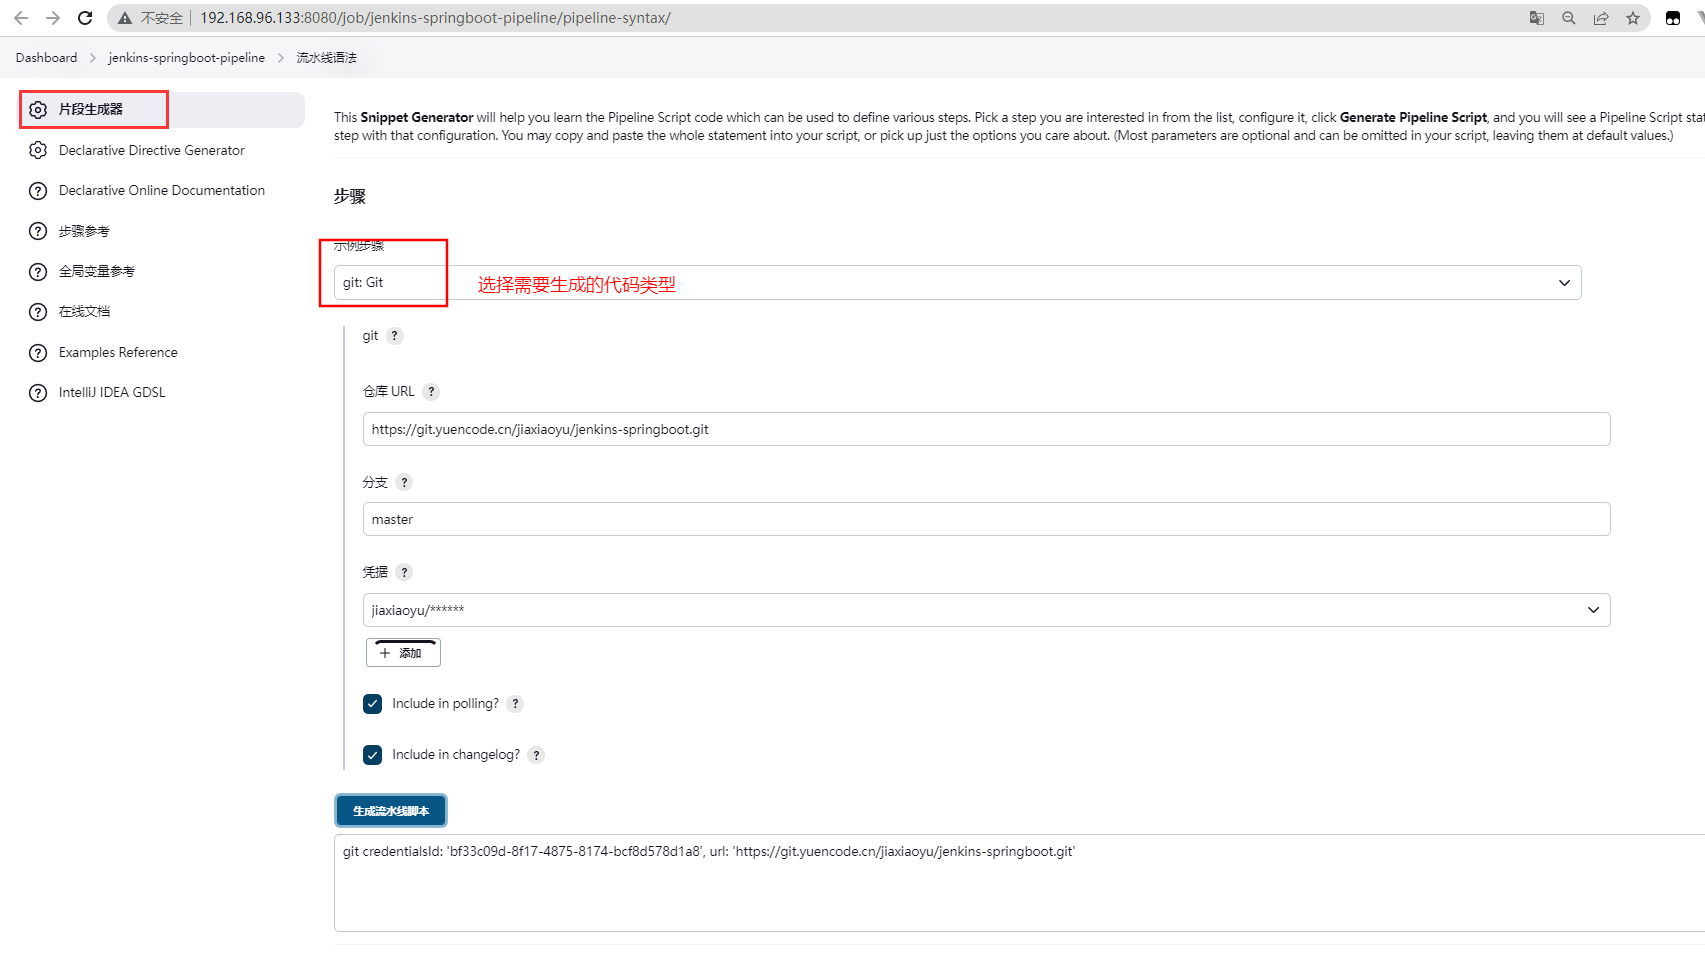Image resolution: width=1705 pixels, height=961 pixels.
Task: Click the browser address bar URL
Action: click(435, 18)
